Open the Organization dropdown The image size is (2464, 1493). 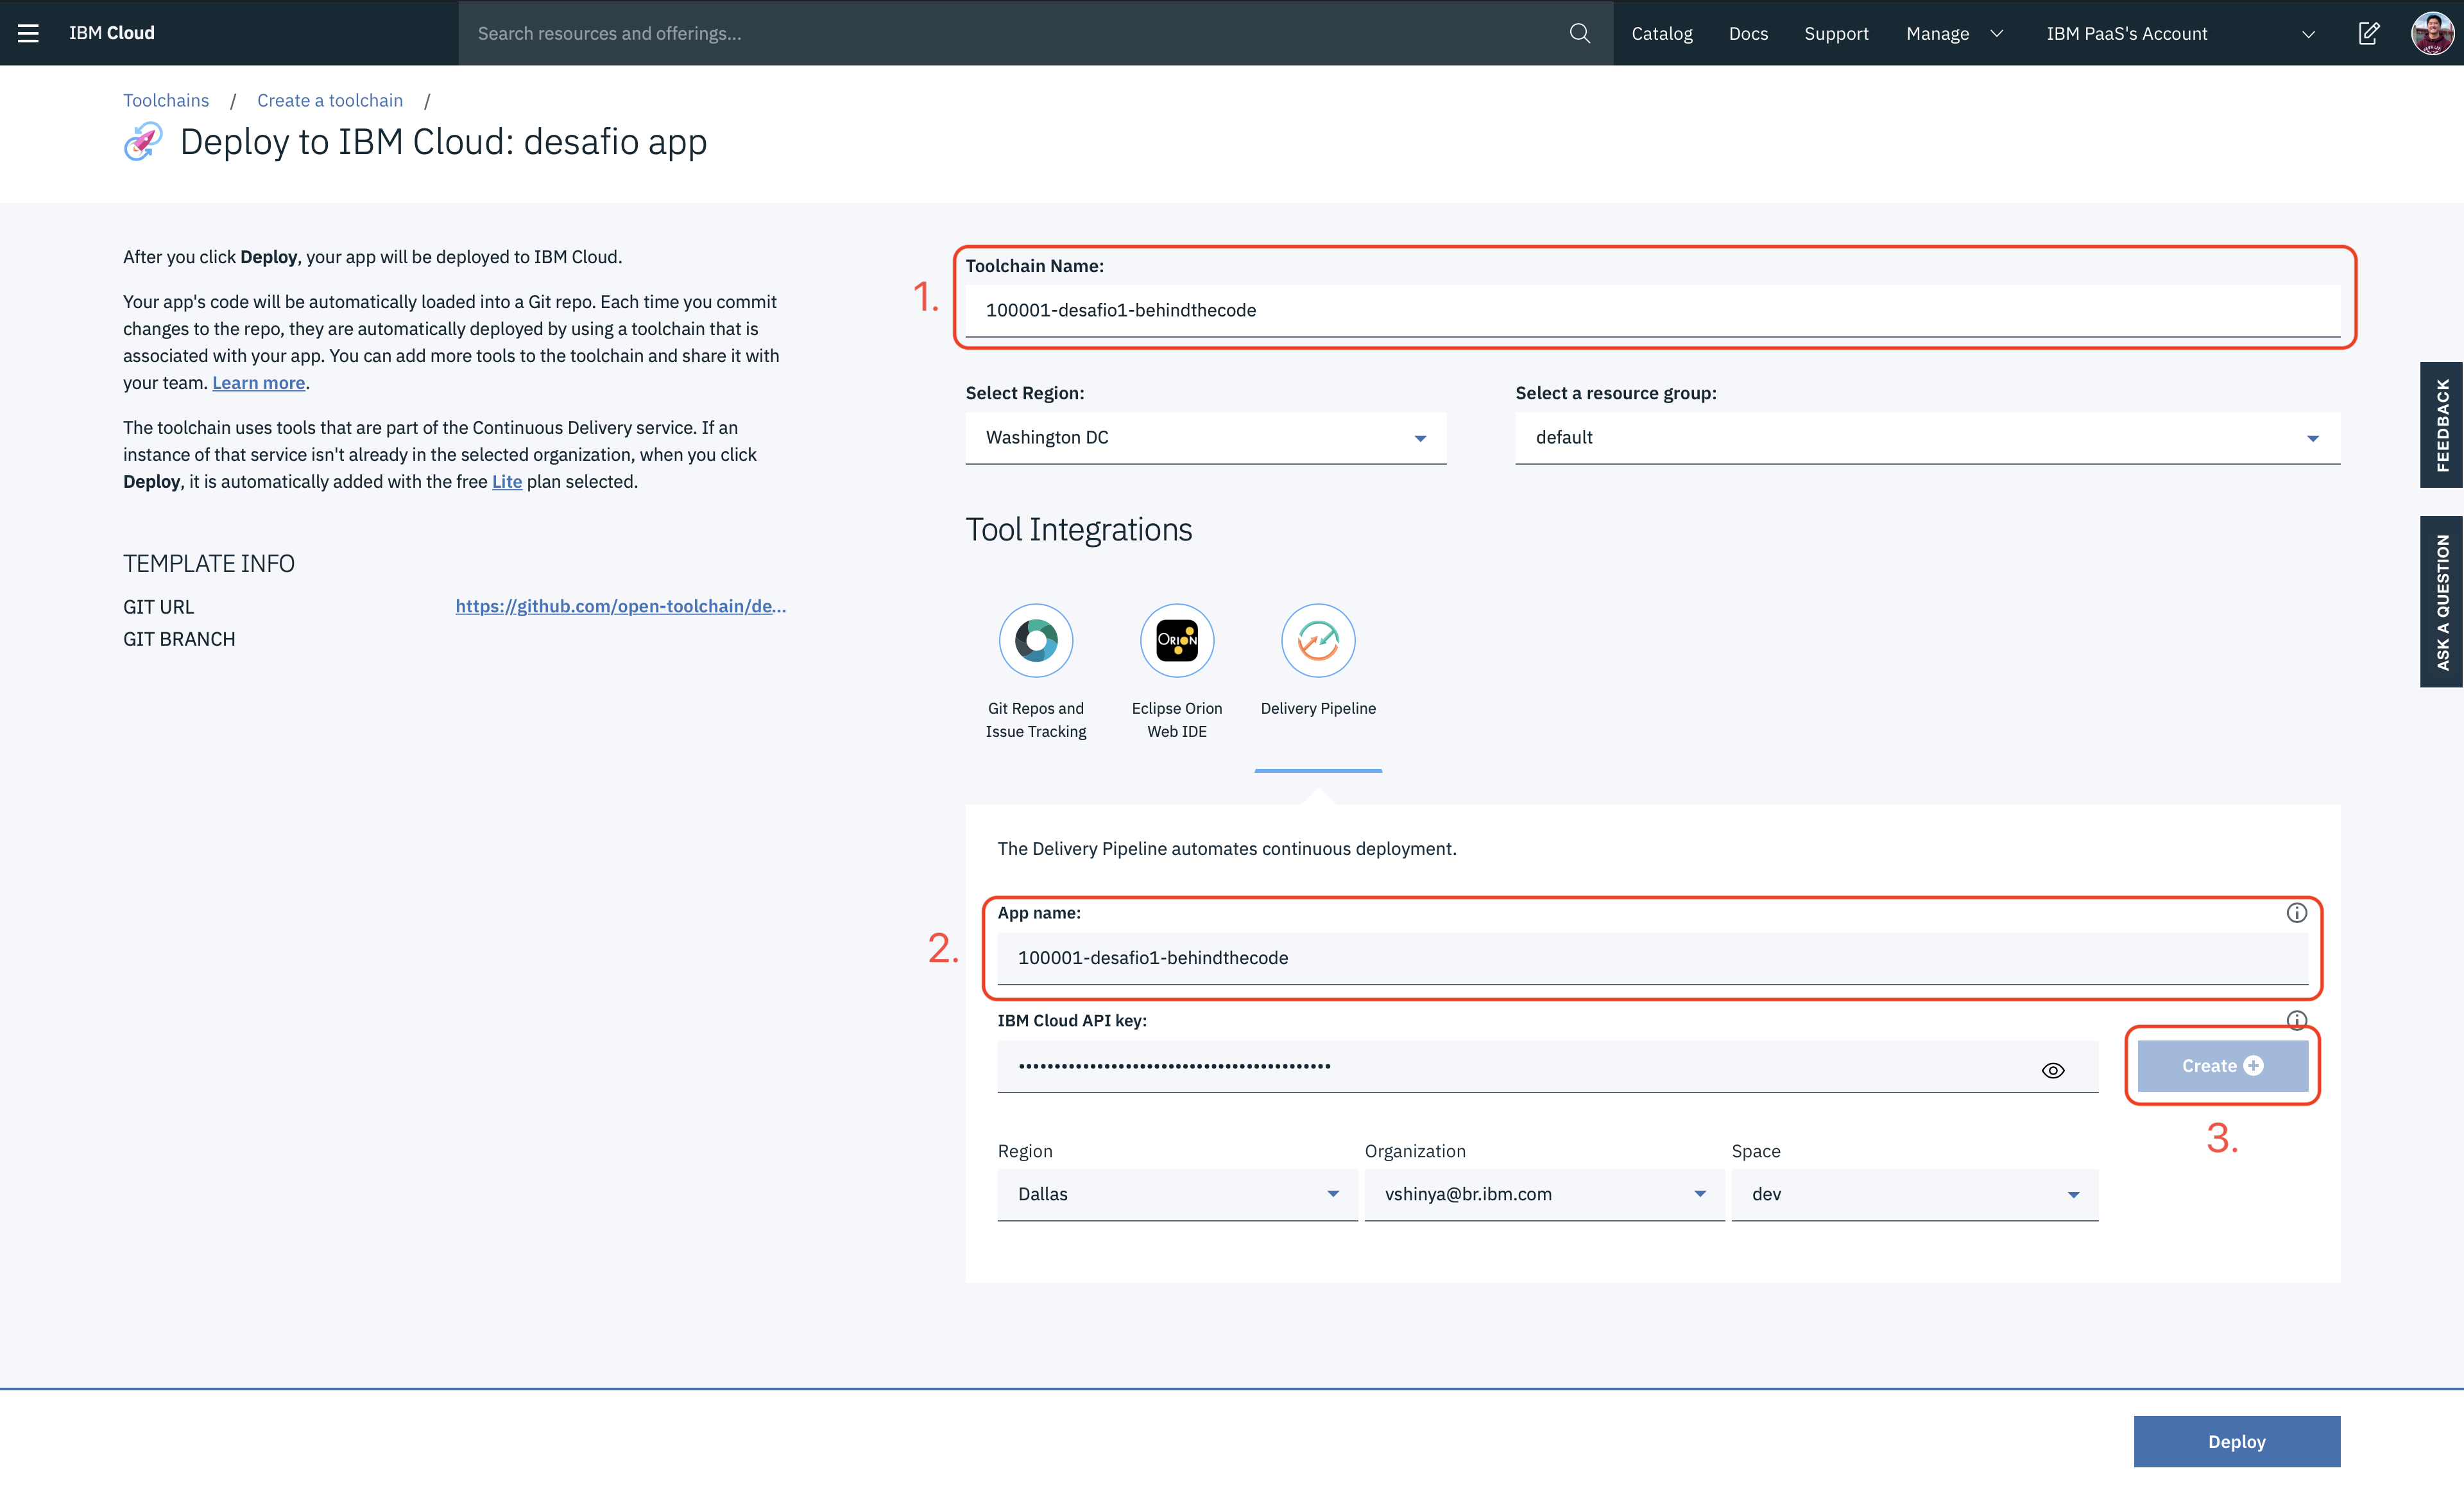tap(1543, 1193)
